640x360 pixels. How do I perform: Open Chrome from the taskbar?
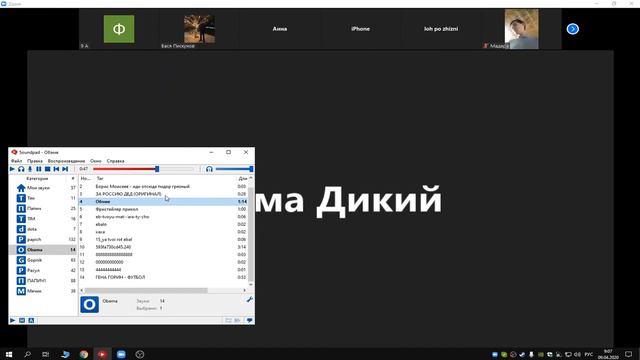[84, 354]
